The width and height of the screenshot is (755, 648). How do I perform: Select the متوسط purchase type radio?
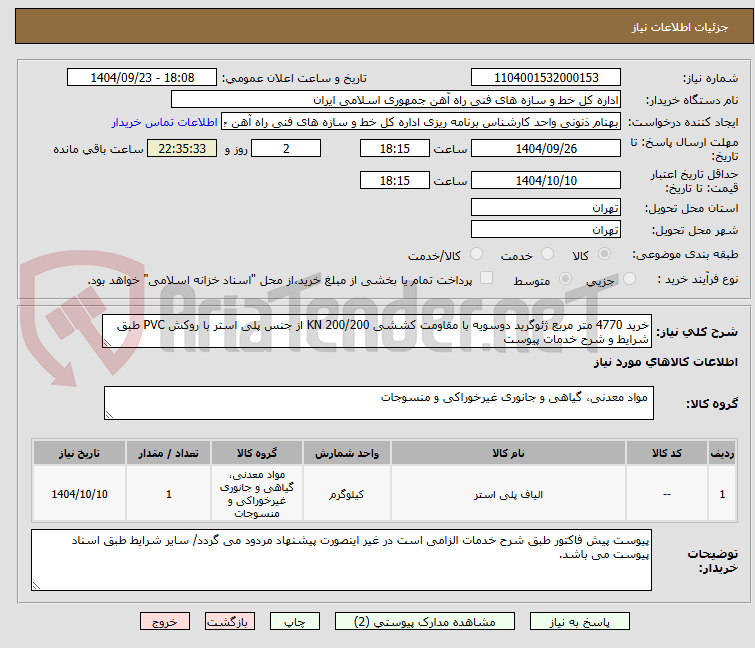tap(565, 279)
